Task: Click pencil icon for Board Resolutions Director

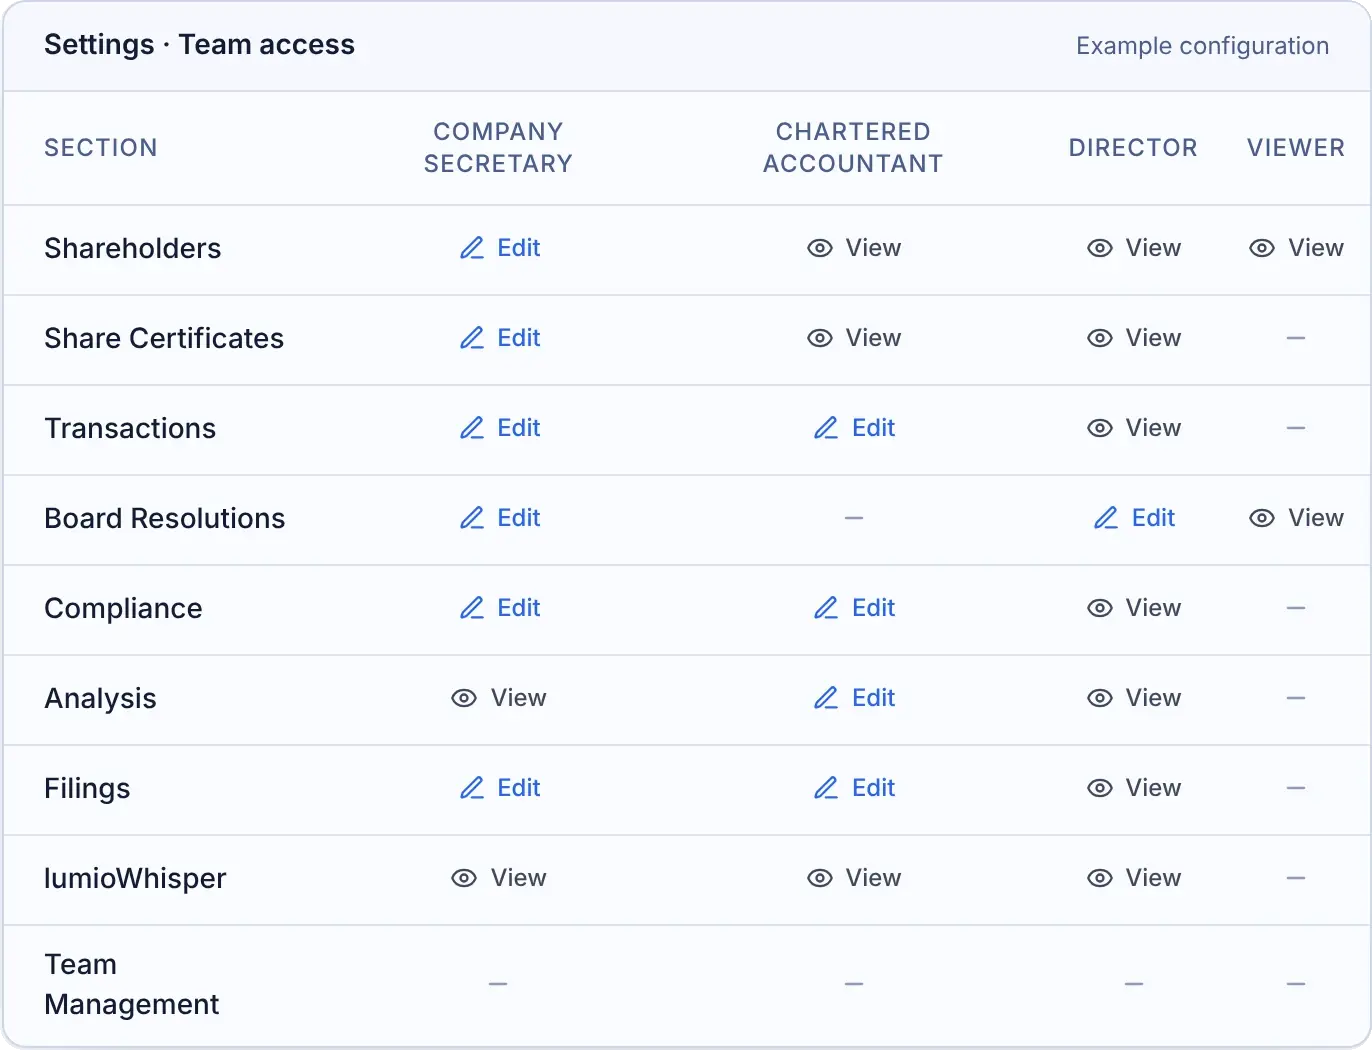Action: tap(1106, 518)
